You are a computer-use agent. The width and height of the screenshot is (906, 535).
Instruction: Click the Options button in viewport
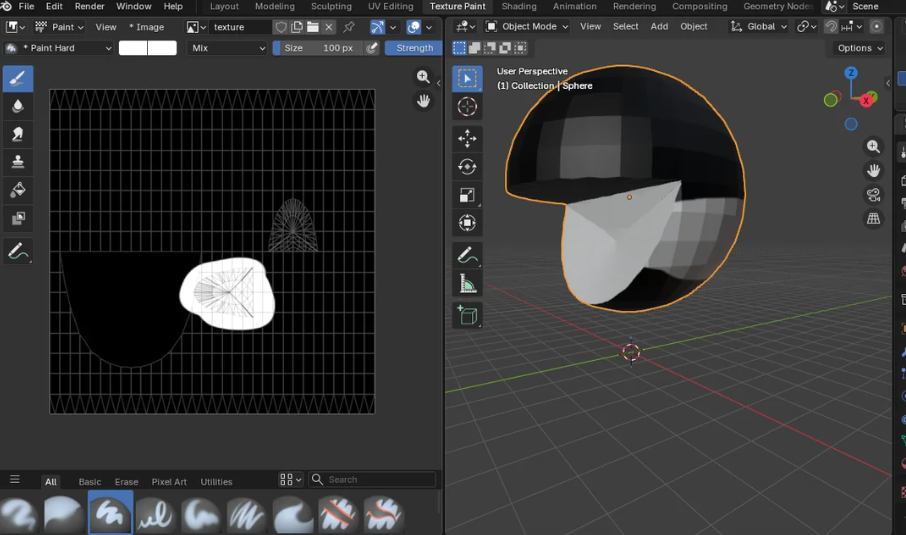point(859,48)
